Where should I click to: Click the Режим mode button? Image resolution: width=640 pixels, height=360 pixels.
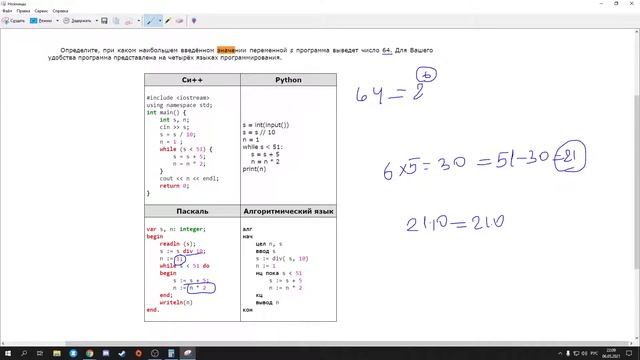(41, 21)
